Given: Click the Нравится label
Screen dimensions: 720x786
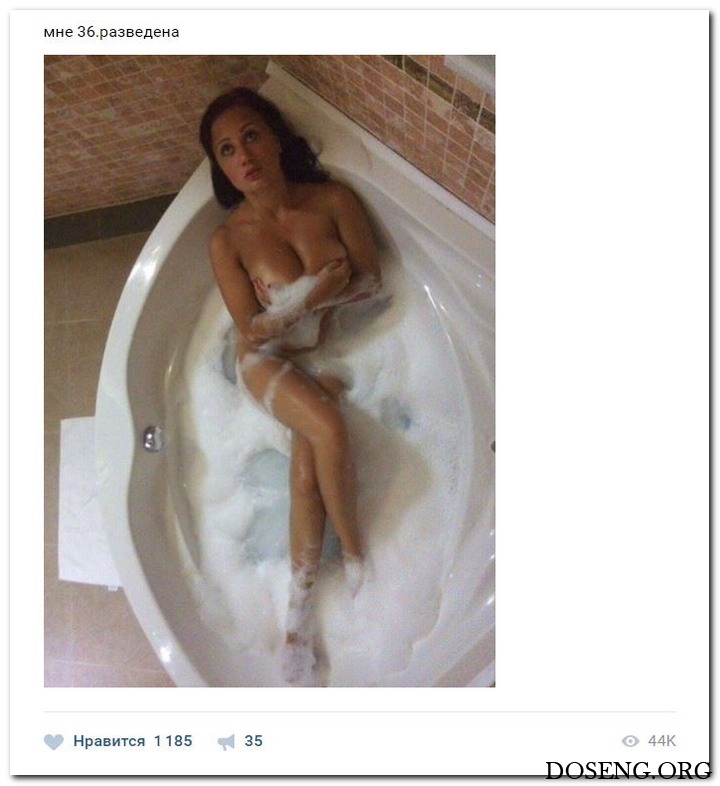Looking at the screenshot, I should click(x=109, y=741).
